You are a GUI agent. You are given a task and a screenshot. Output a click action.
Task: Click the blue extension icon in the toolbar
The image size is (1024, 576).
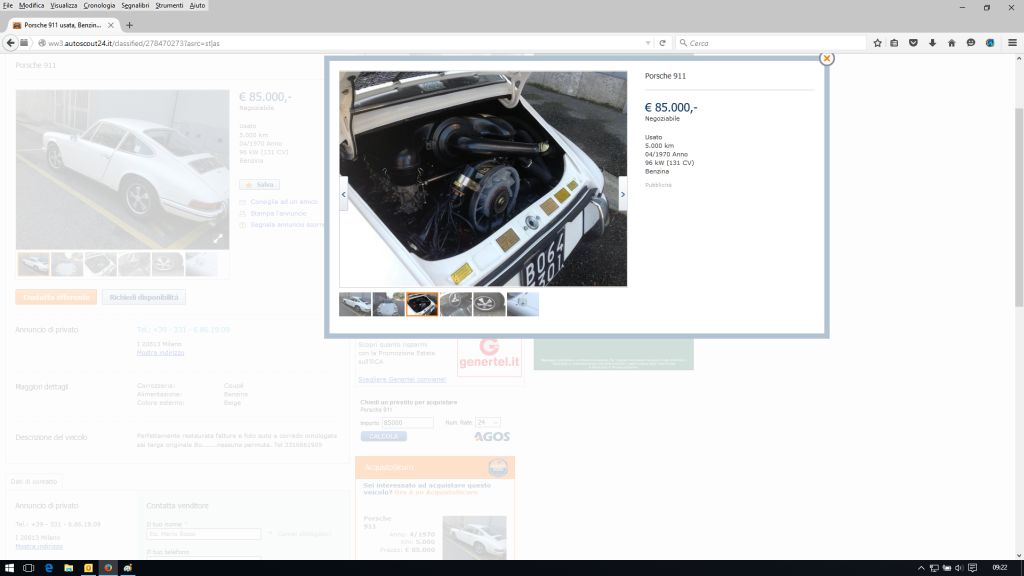(x=990, y=43)
